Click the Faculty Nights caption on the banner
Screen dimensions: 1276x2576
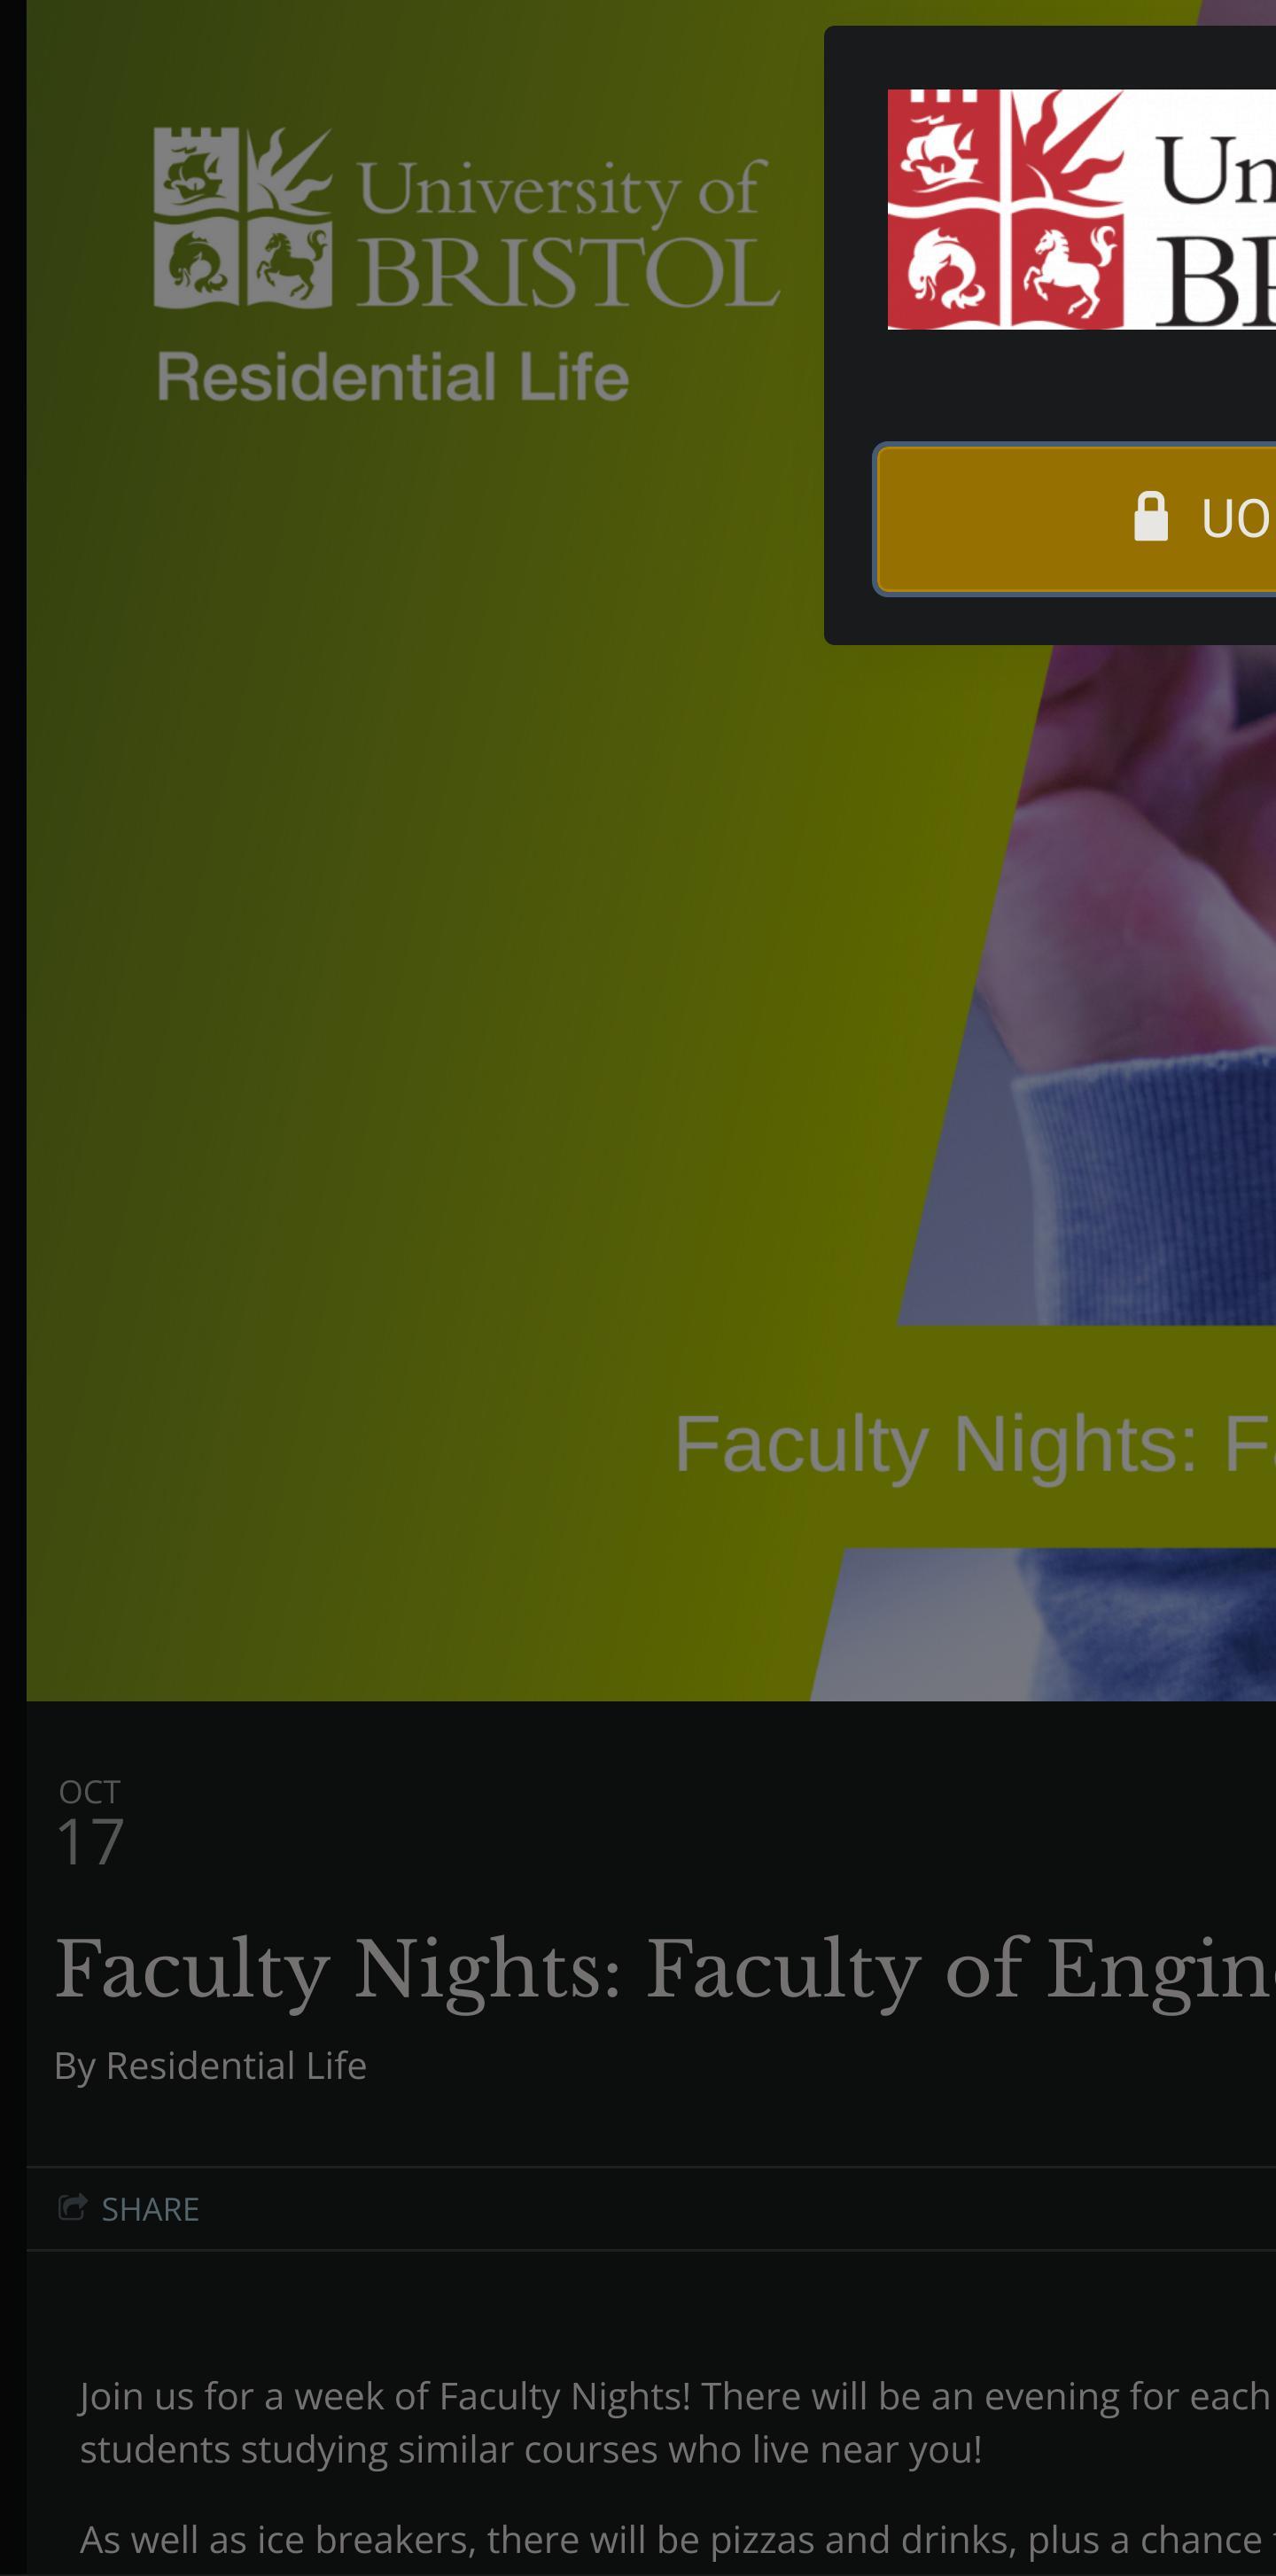(x=975, y=1443)
